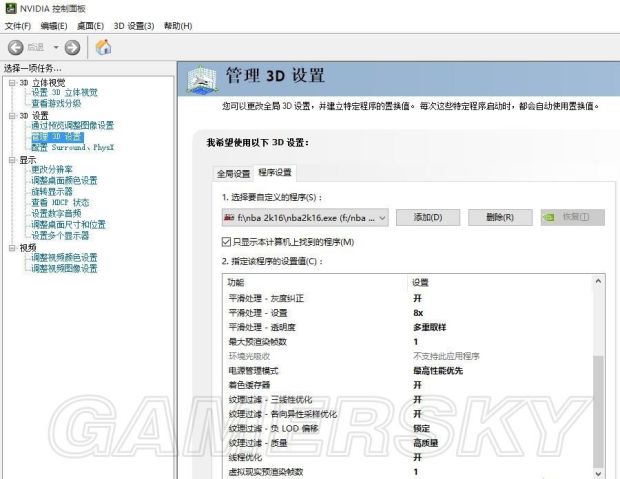The height and width of the screenshot is (479, 620).
Task: Open the 文件(F) menu
Action: [18, 25]
